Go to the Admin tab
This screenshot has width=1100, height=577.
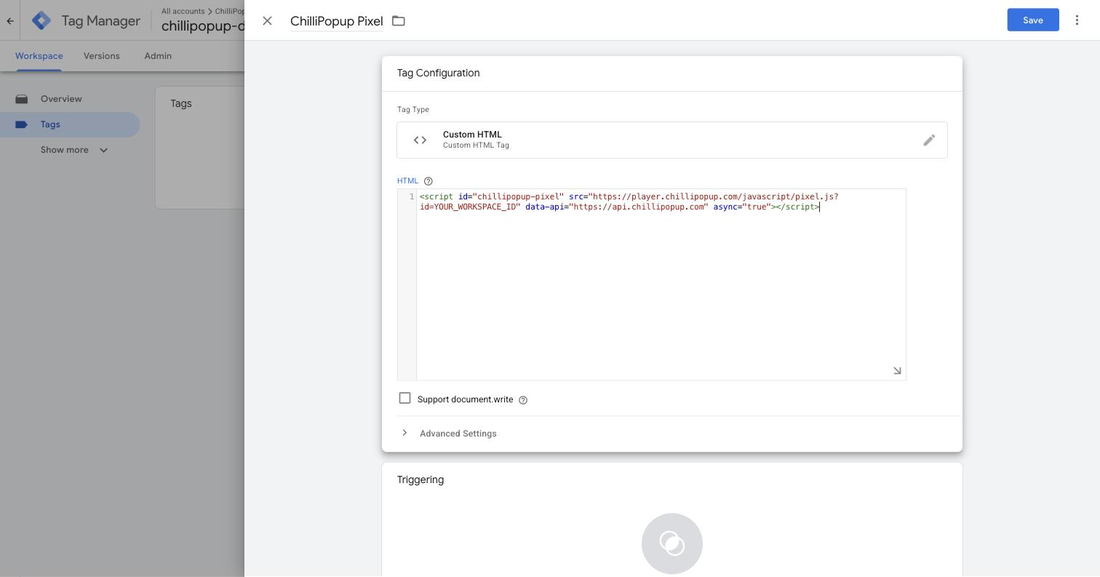click(x=158, y=56)
